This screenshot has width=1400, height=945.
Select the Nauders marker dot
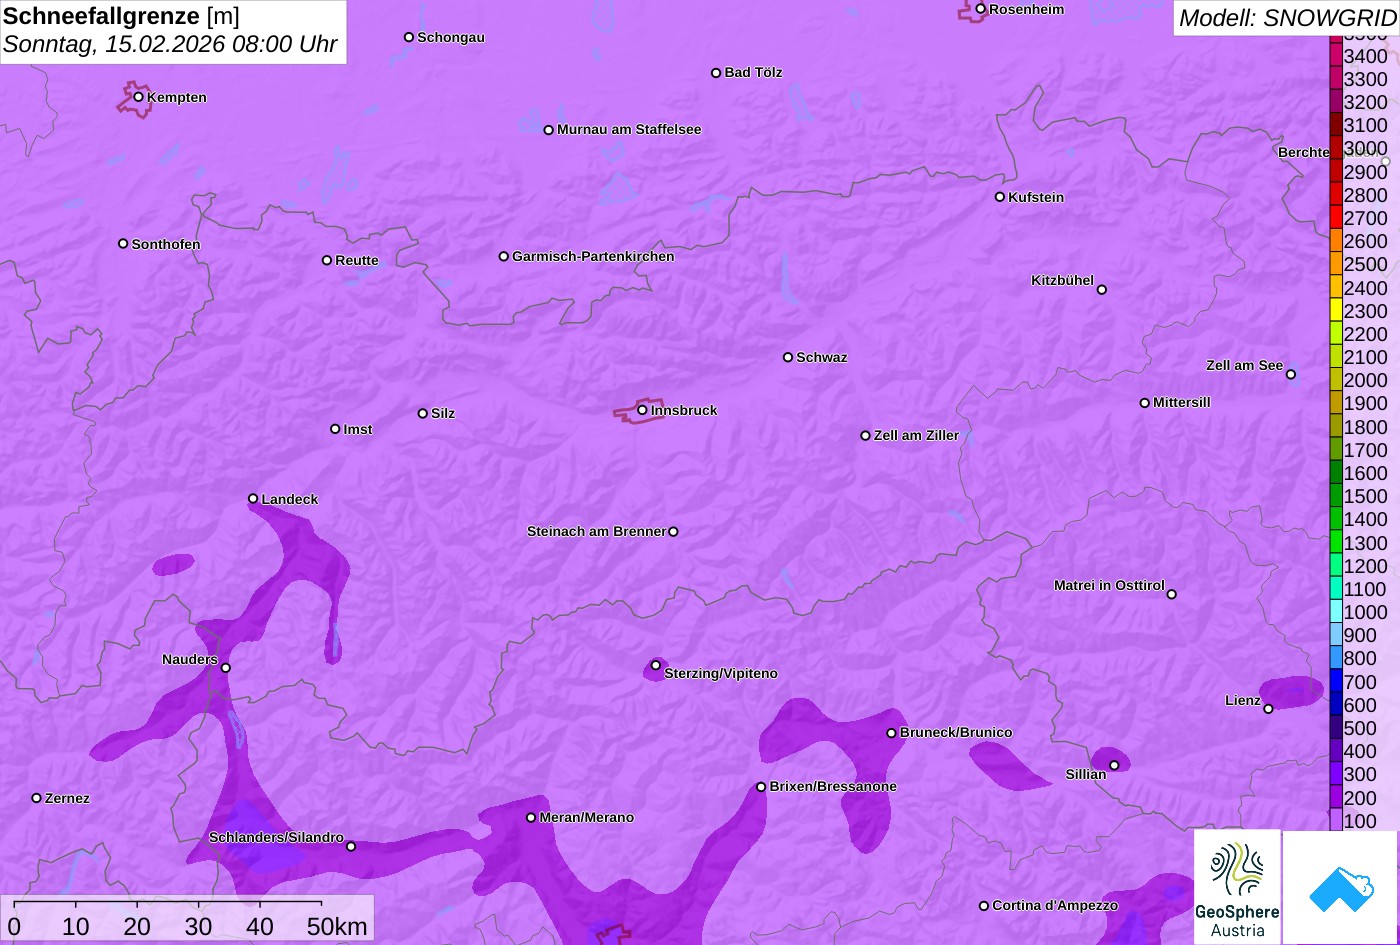click(226, 668)
